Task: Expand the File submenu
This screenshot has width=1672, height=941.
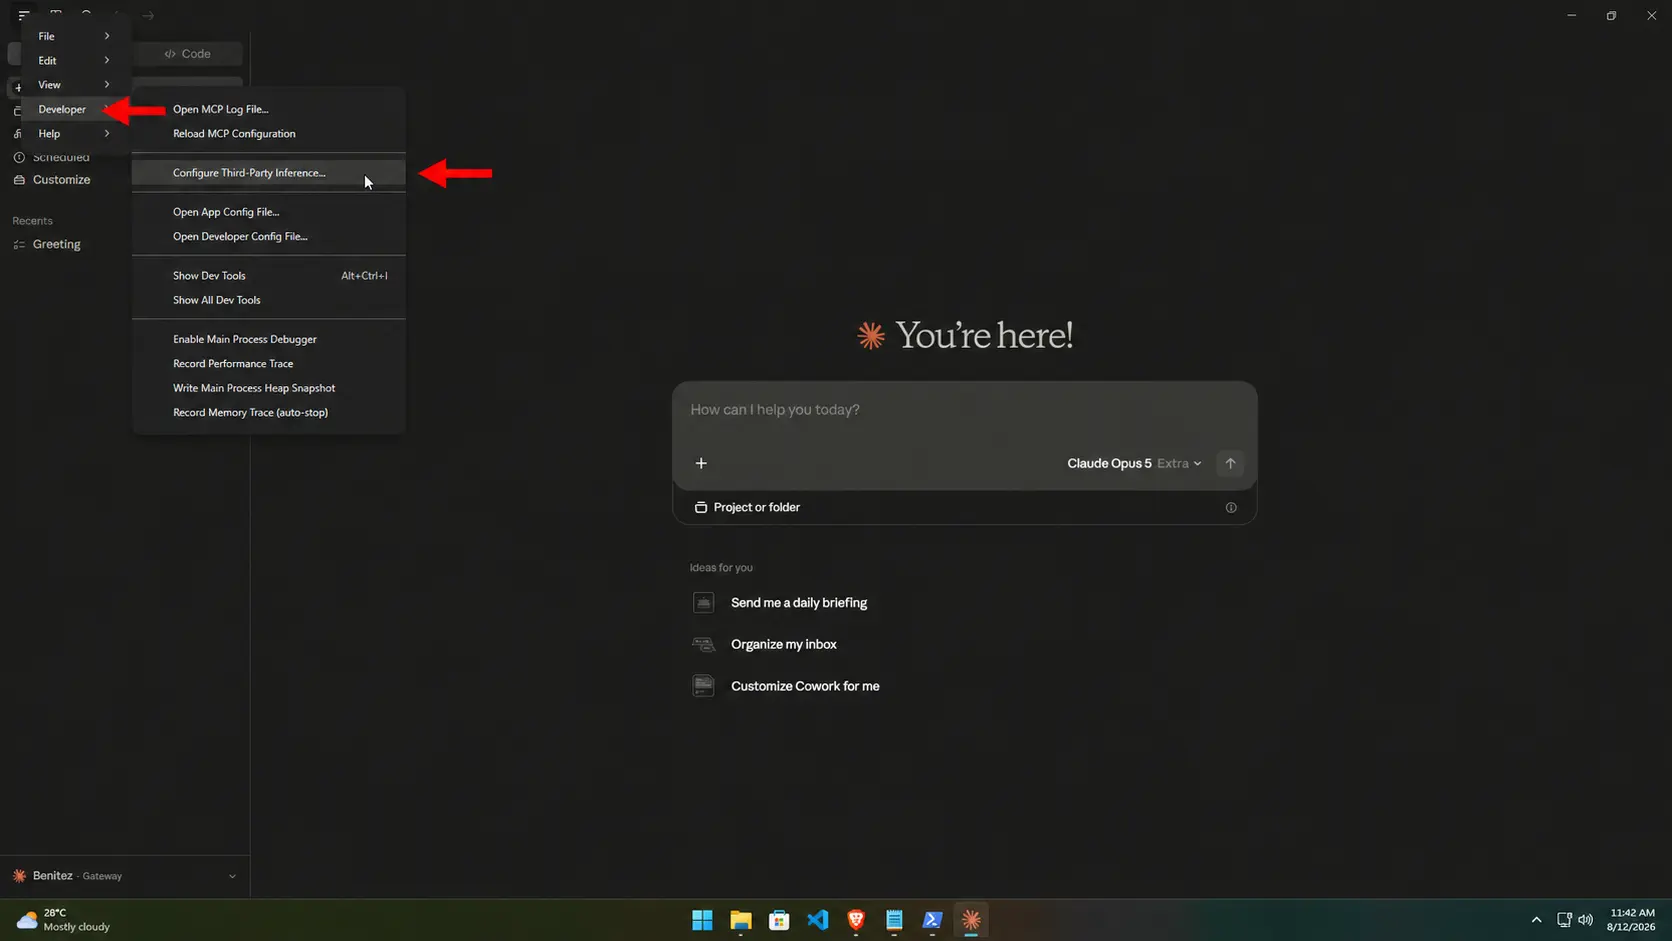Action: click(76, 36)
